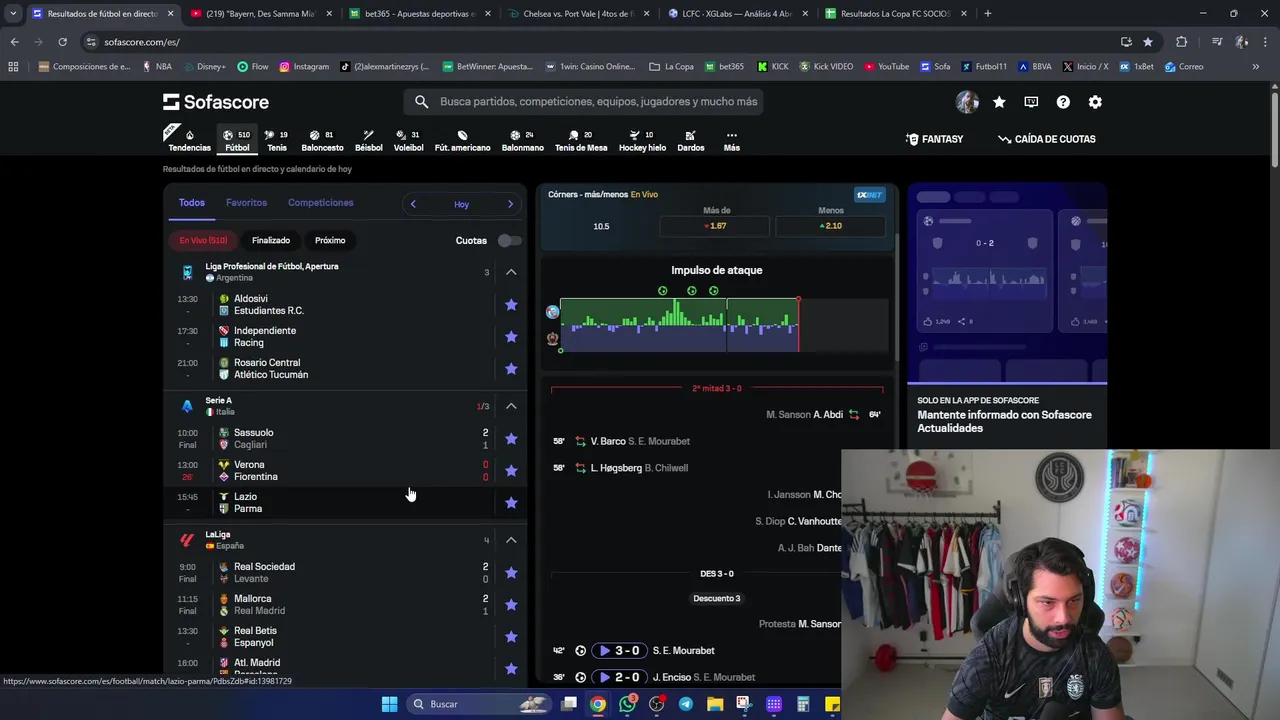The width and height of the screenshot is (1280, 720).
Task: Select the Fútbol sport tab
Action: pos(237,140)
